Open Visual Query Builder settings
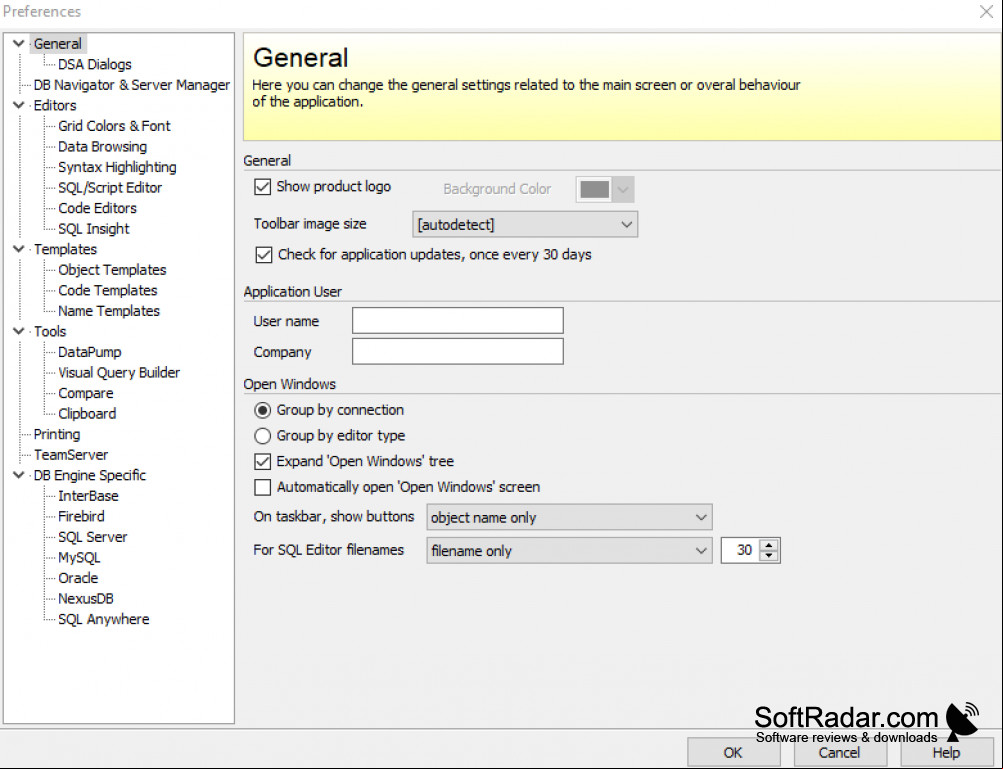Screen dimensions: 1003x769 pyautogui.click(x=119, y=372)
